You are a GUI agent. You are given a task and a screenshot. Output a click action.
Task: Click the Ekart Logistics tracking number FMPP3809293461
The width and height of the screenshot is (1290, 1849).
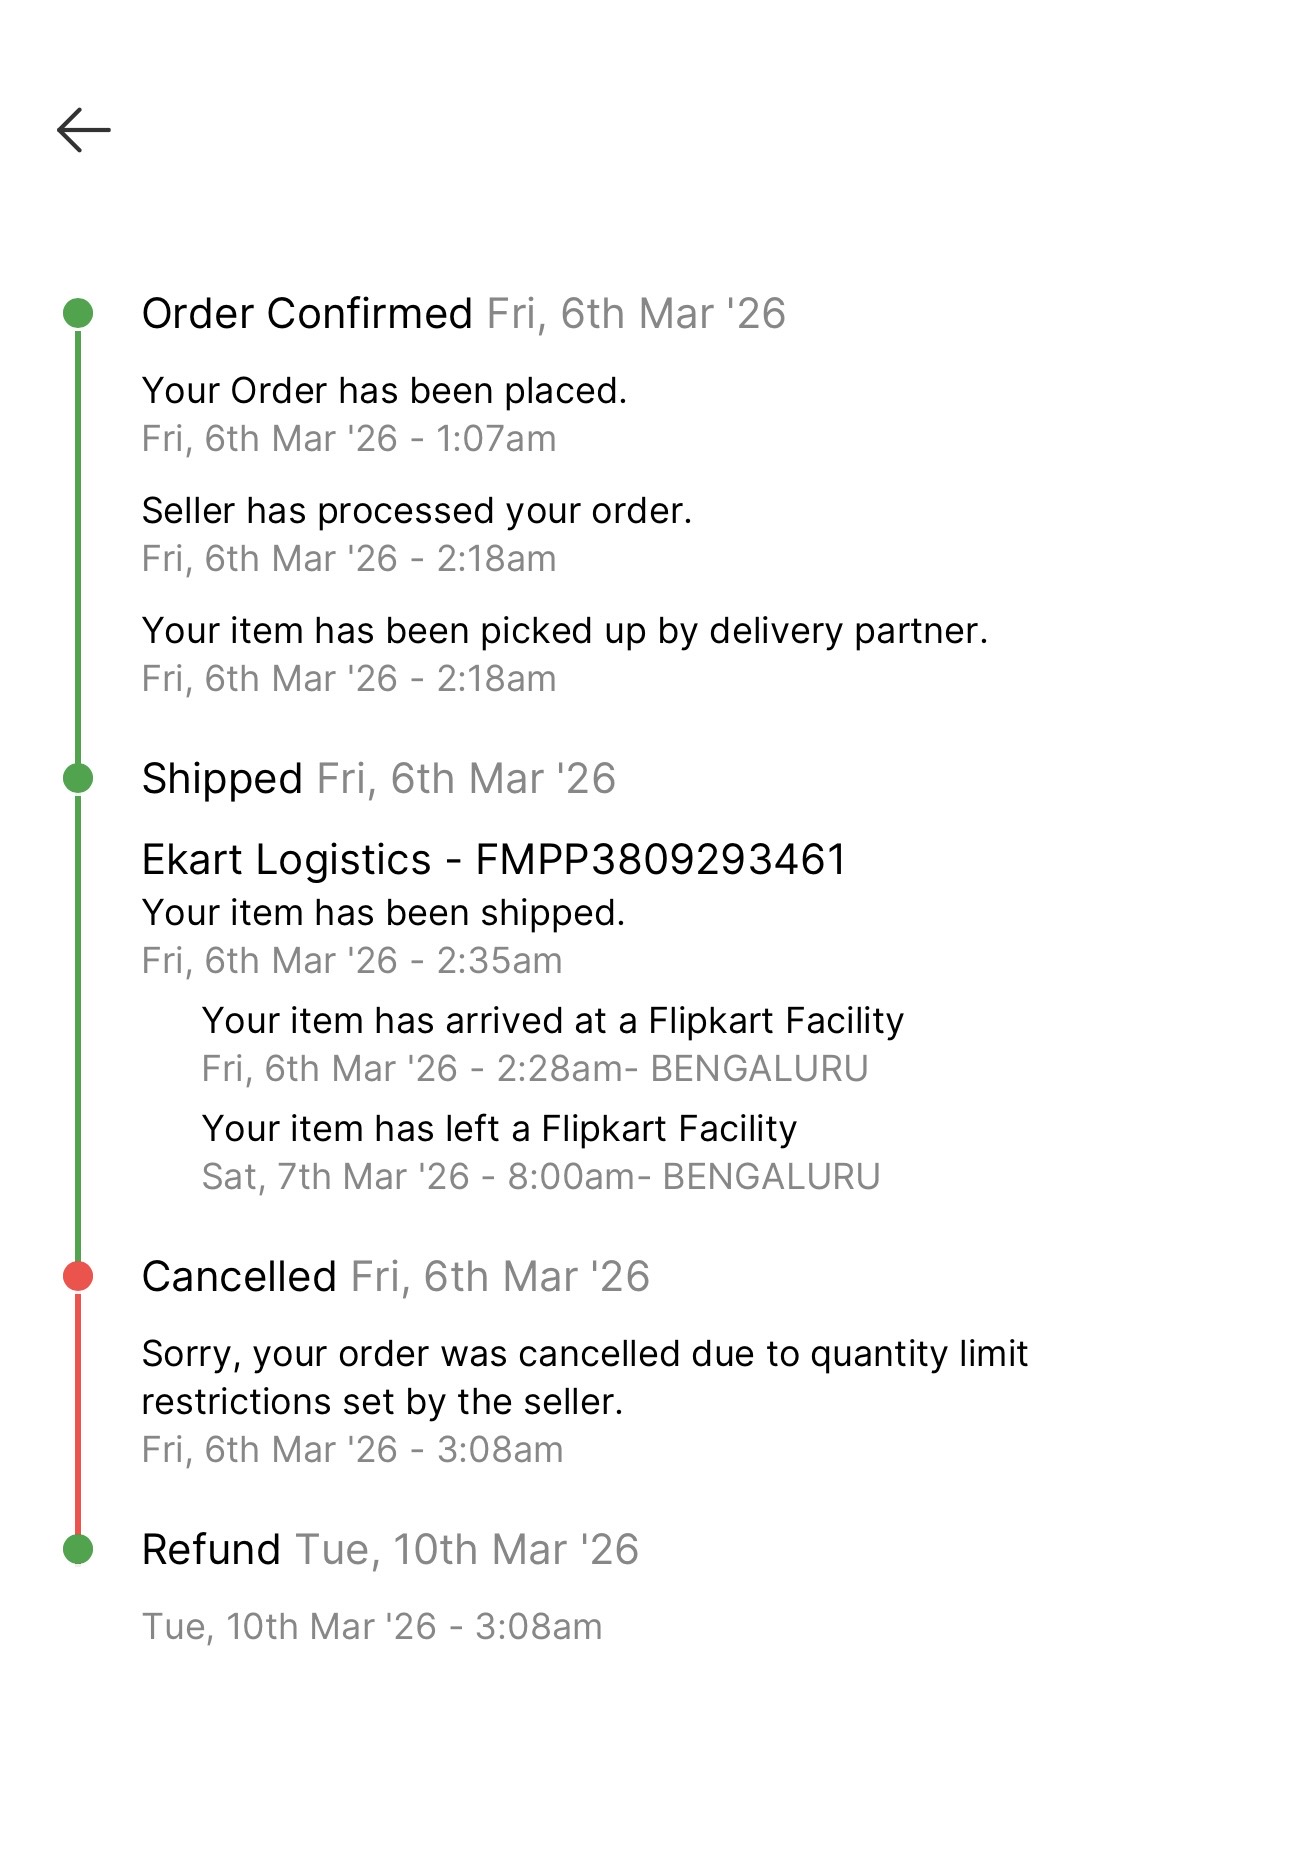coord(660,860)
